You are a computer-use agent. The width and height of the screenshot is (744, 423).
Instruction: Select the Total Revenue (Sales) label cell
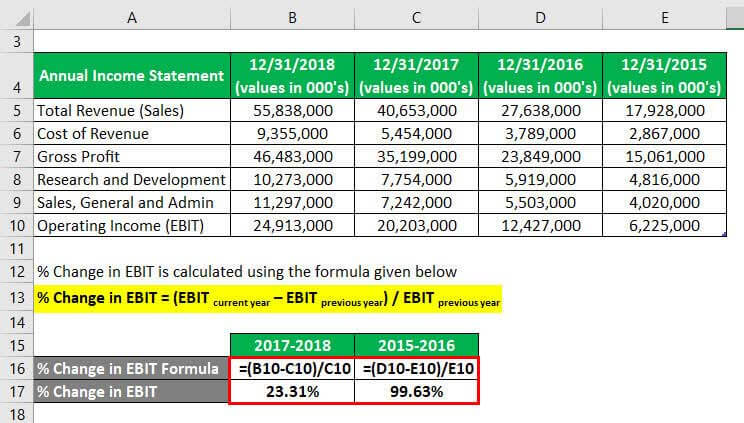click(x=132, y=111)
